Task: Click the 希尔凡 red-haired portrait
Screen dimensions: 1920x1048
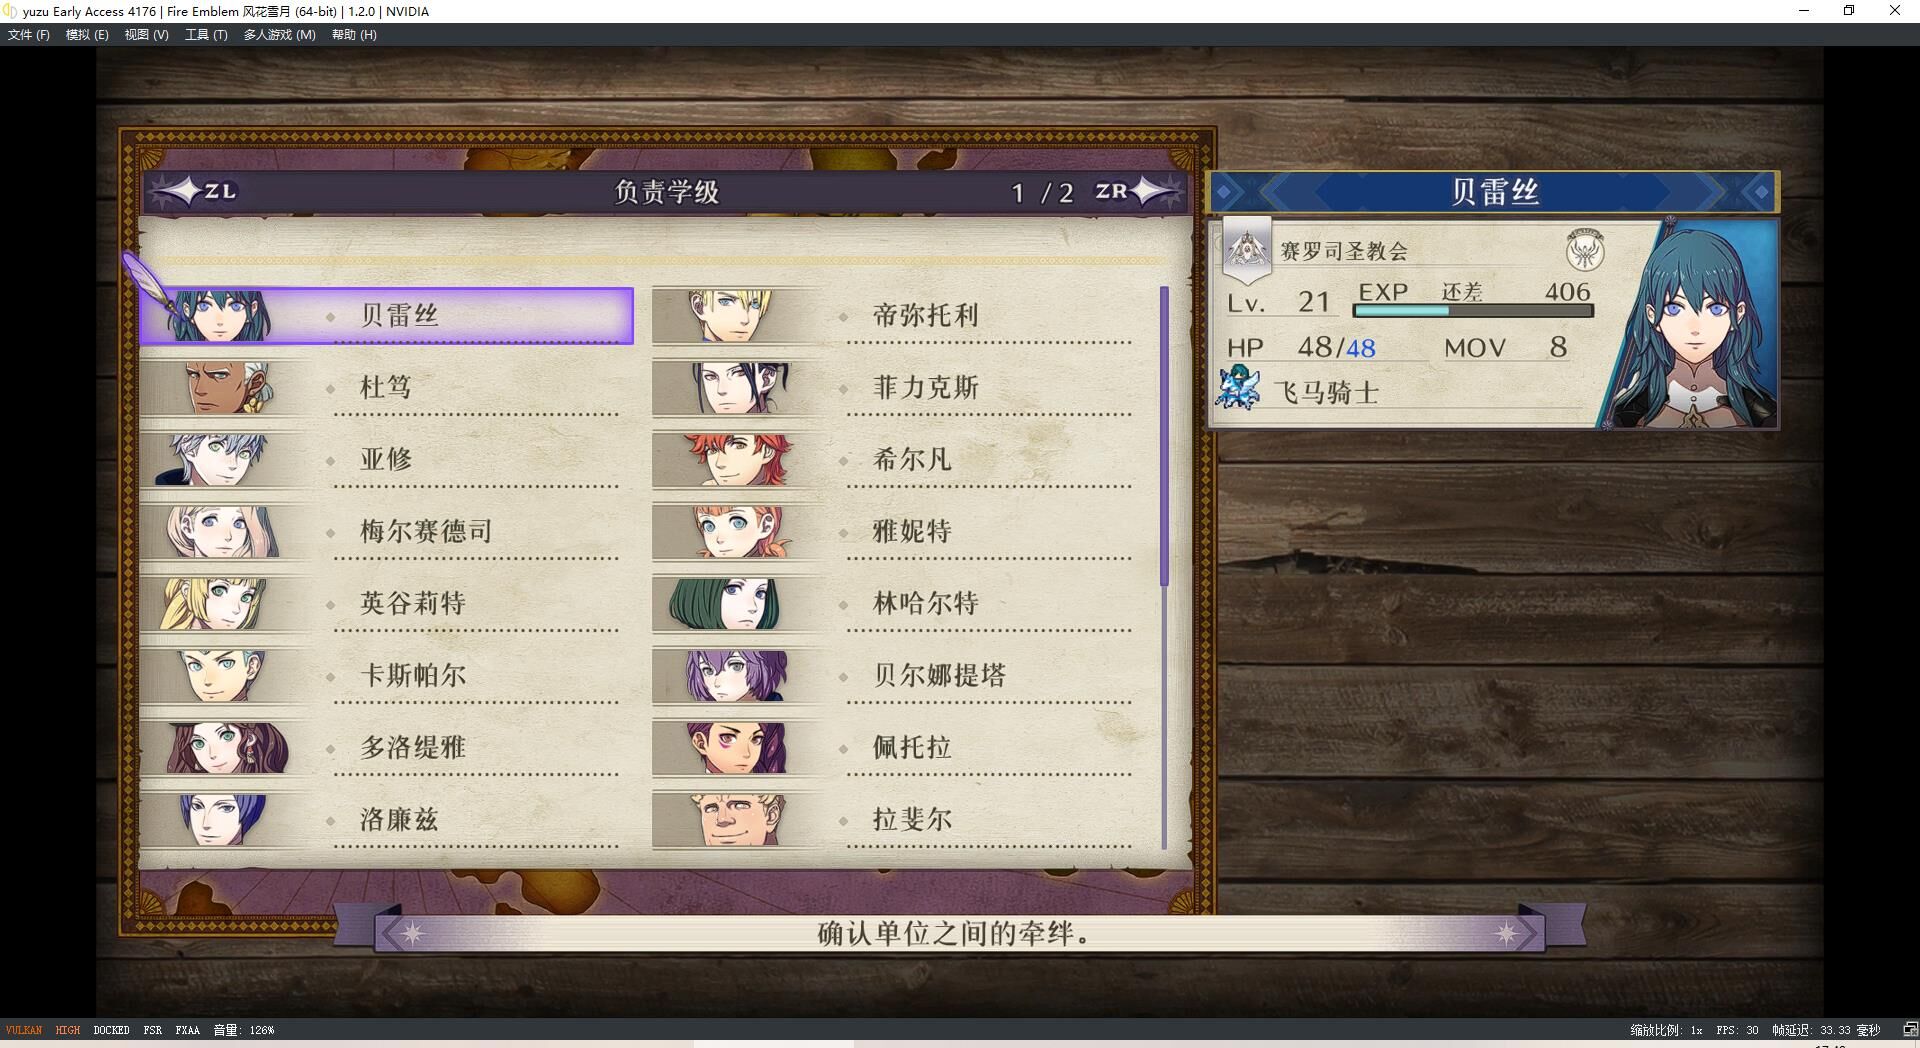Action: click(x=740, y=460)
